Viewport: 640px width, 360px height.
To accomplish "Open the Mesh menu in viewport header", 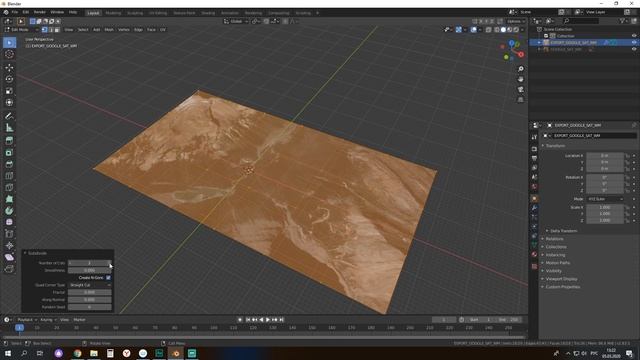I will (x=109, y=30).
